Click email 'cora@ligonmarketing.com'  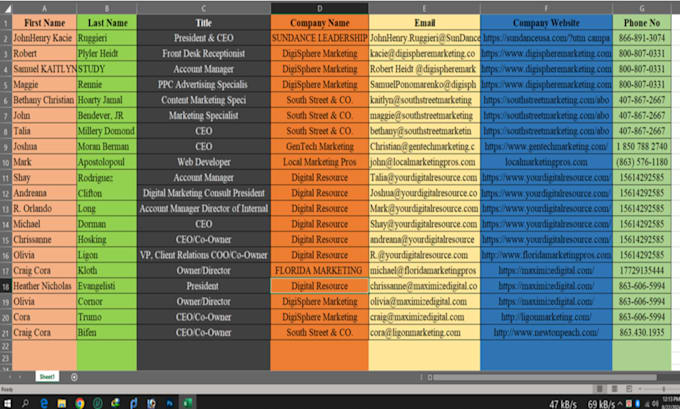425,333
